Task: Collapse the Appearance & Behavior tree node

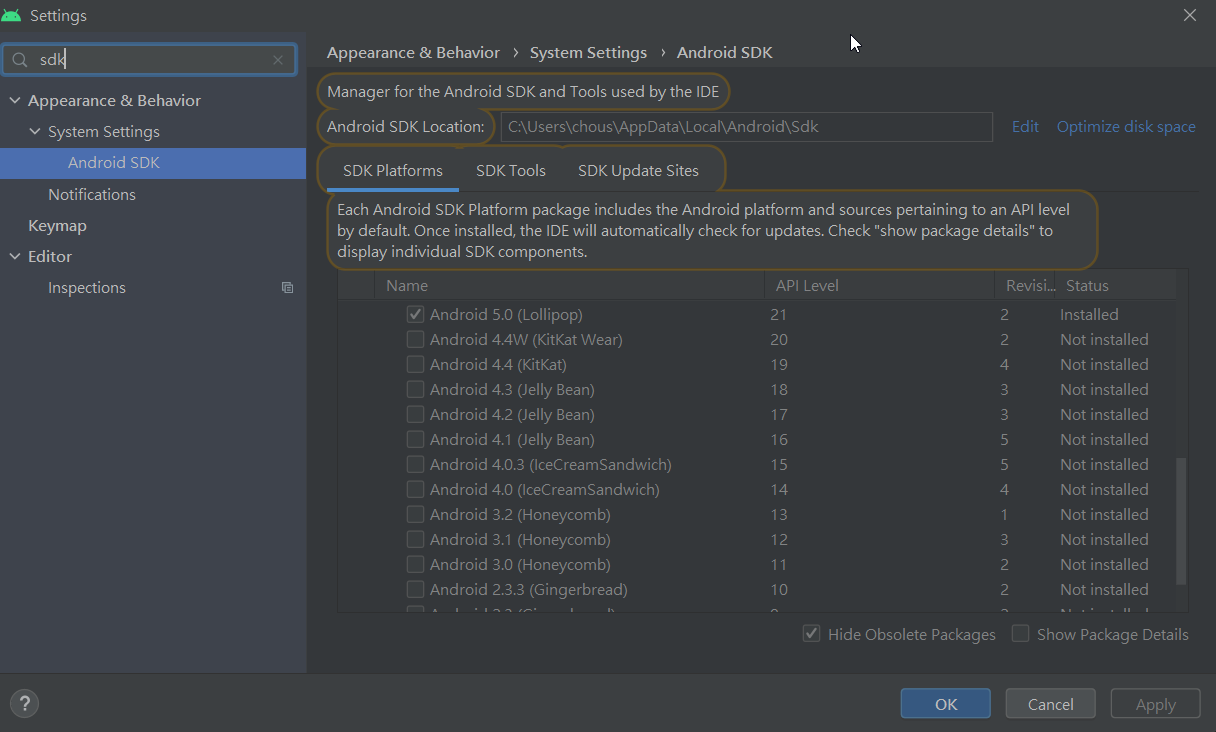Action: pyautogui.click(x=15, y=101)
